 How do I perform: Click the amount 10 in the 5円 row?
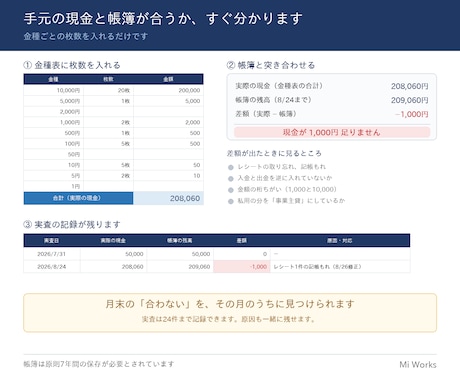tap(168, 176)
